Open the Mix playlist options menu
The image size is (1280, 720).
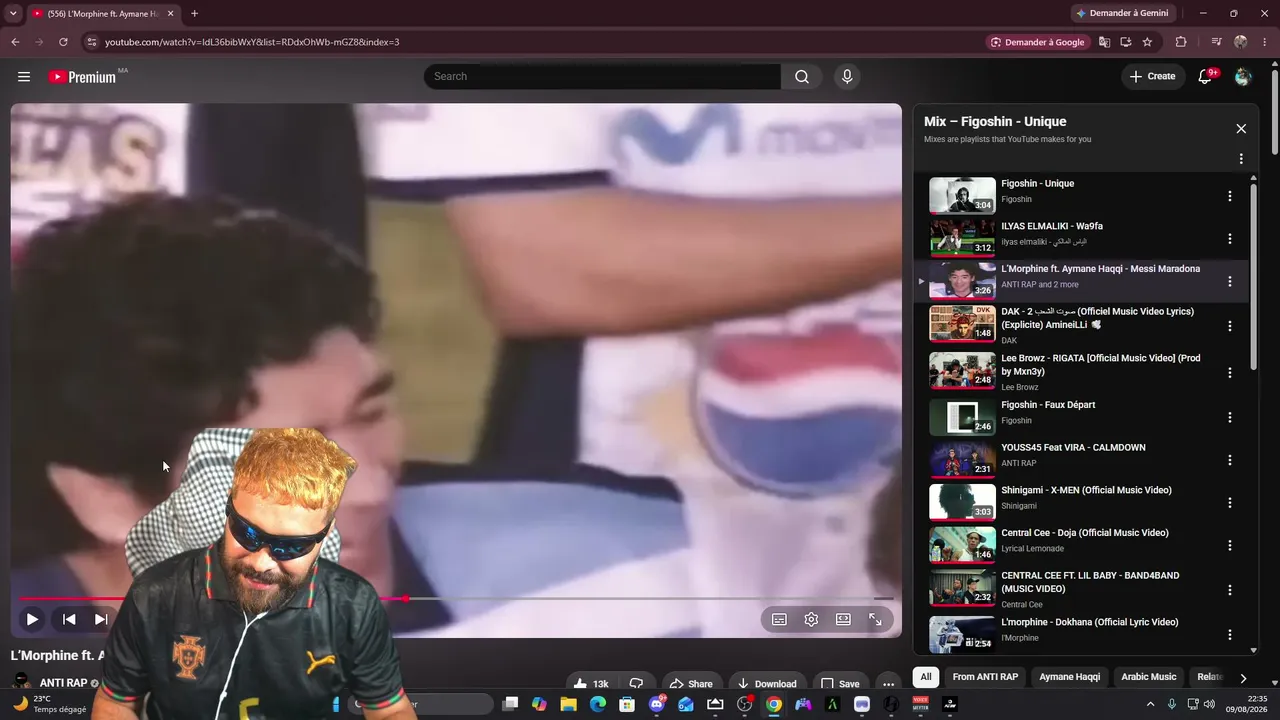(x=1241, y=159)
